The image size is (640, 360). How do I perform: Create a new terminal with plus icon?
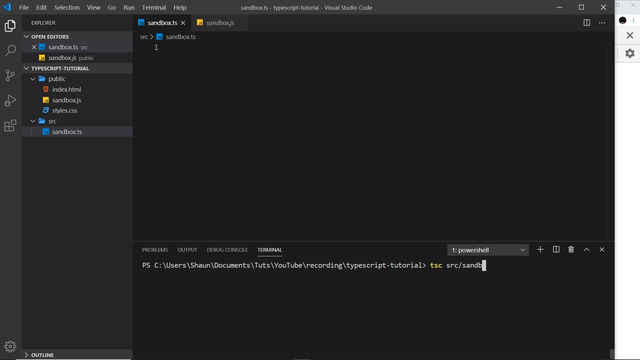(540, 249)
